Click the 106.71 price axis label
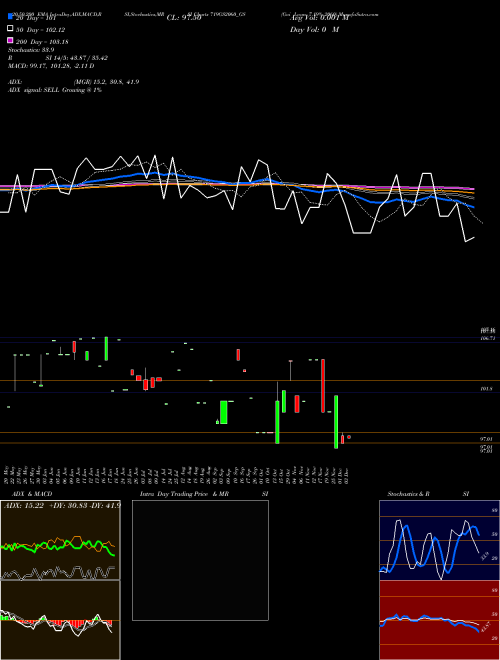The height and width of the screenshot is (660, 500). (x=487, y=338)
